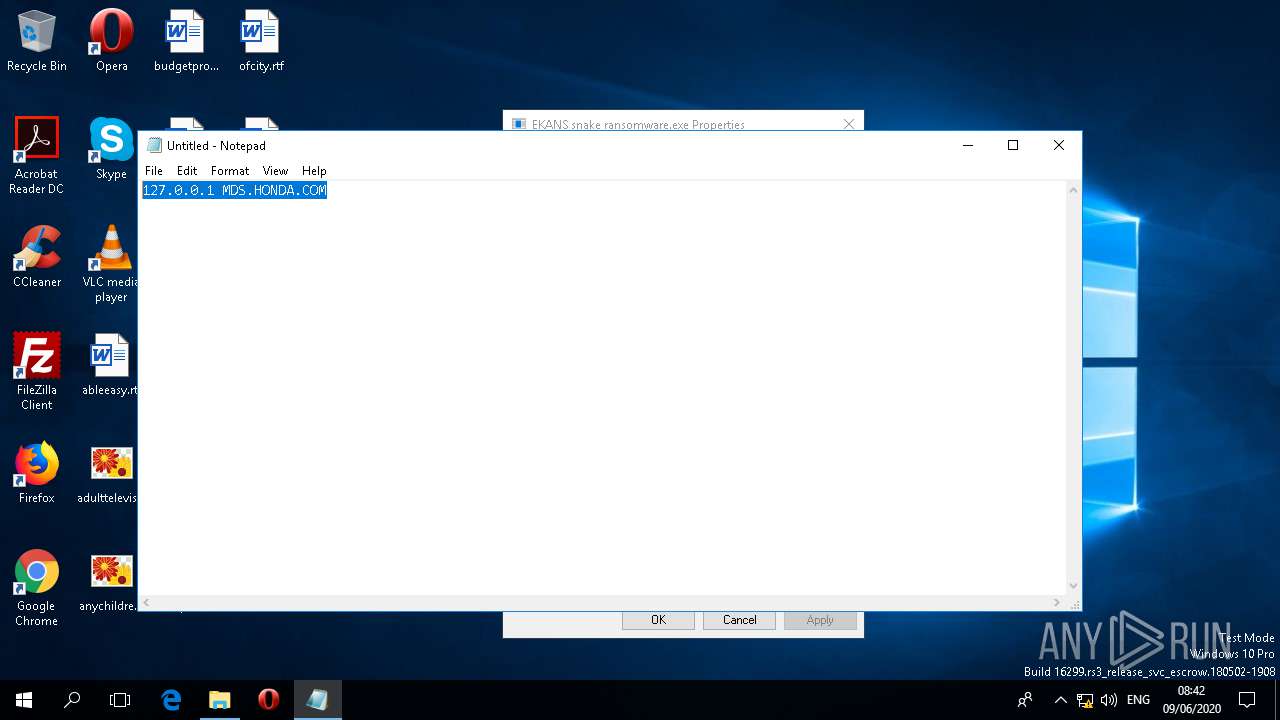This screenshot has height=720, width=1280.
Task: Open Notepad Help menu
Action: tap(314, 171)
